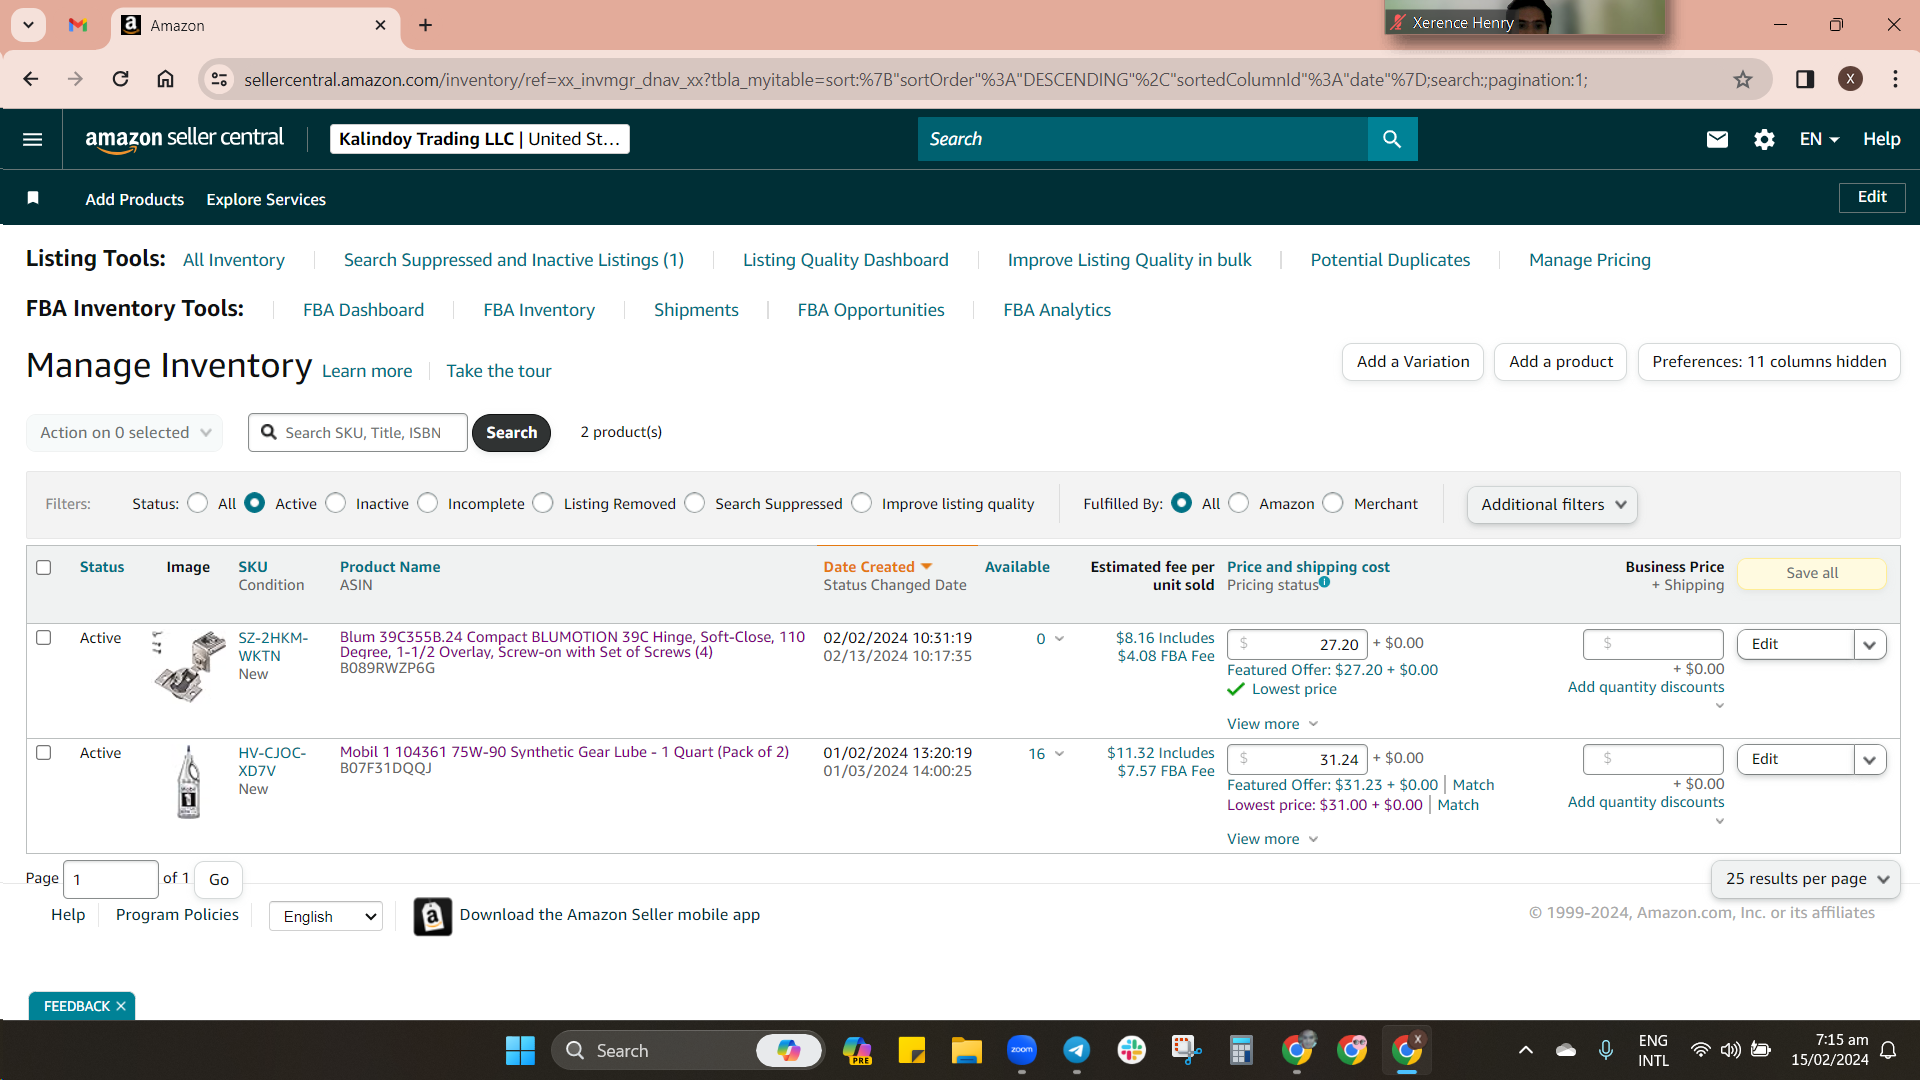Open the Gmail pinned tab
Viewport: 1920px width, 1080px height.
[78, 25]
